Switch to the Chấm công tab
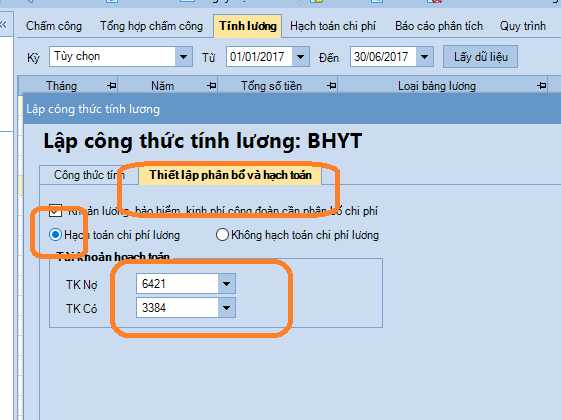The height and width of the screenshot is (420, 561). pos(54,26)
